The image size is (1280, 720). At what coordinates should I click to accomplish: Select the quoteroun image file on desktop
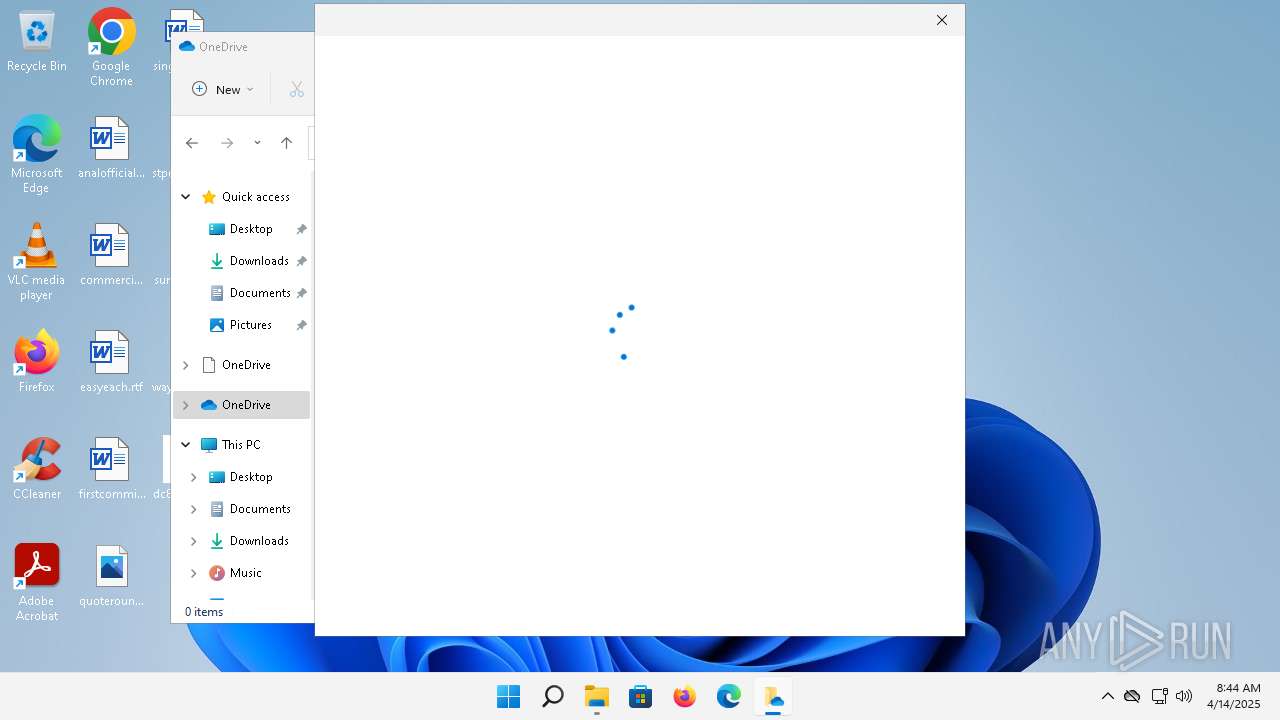pos(111,576)
